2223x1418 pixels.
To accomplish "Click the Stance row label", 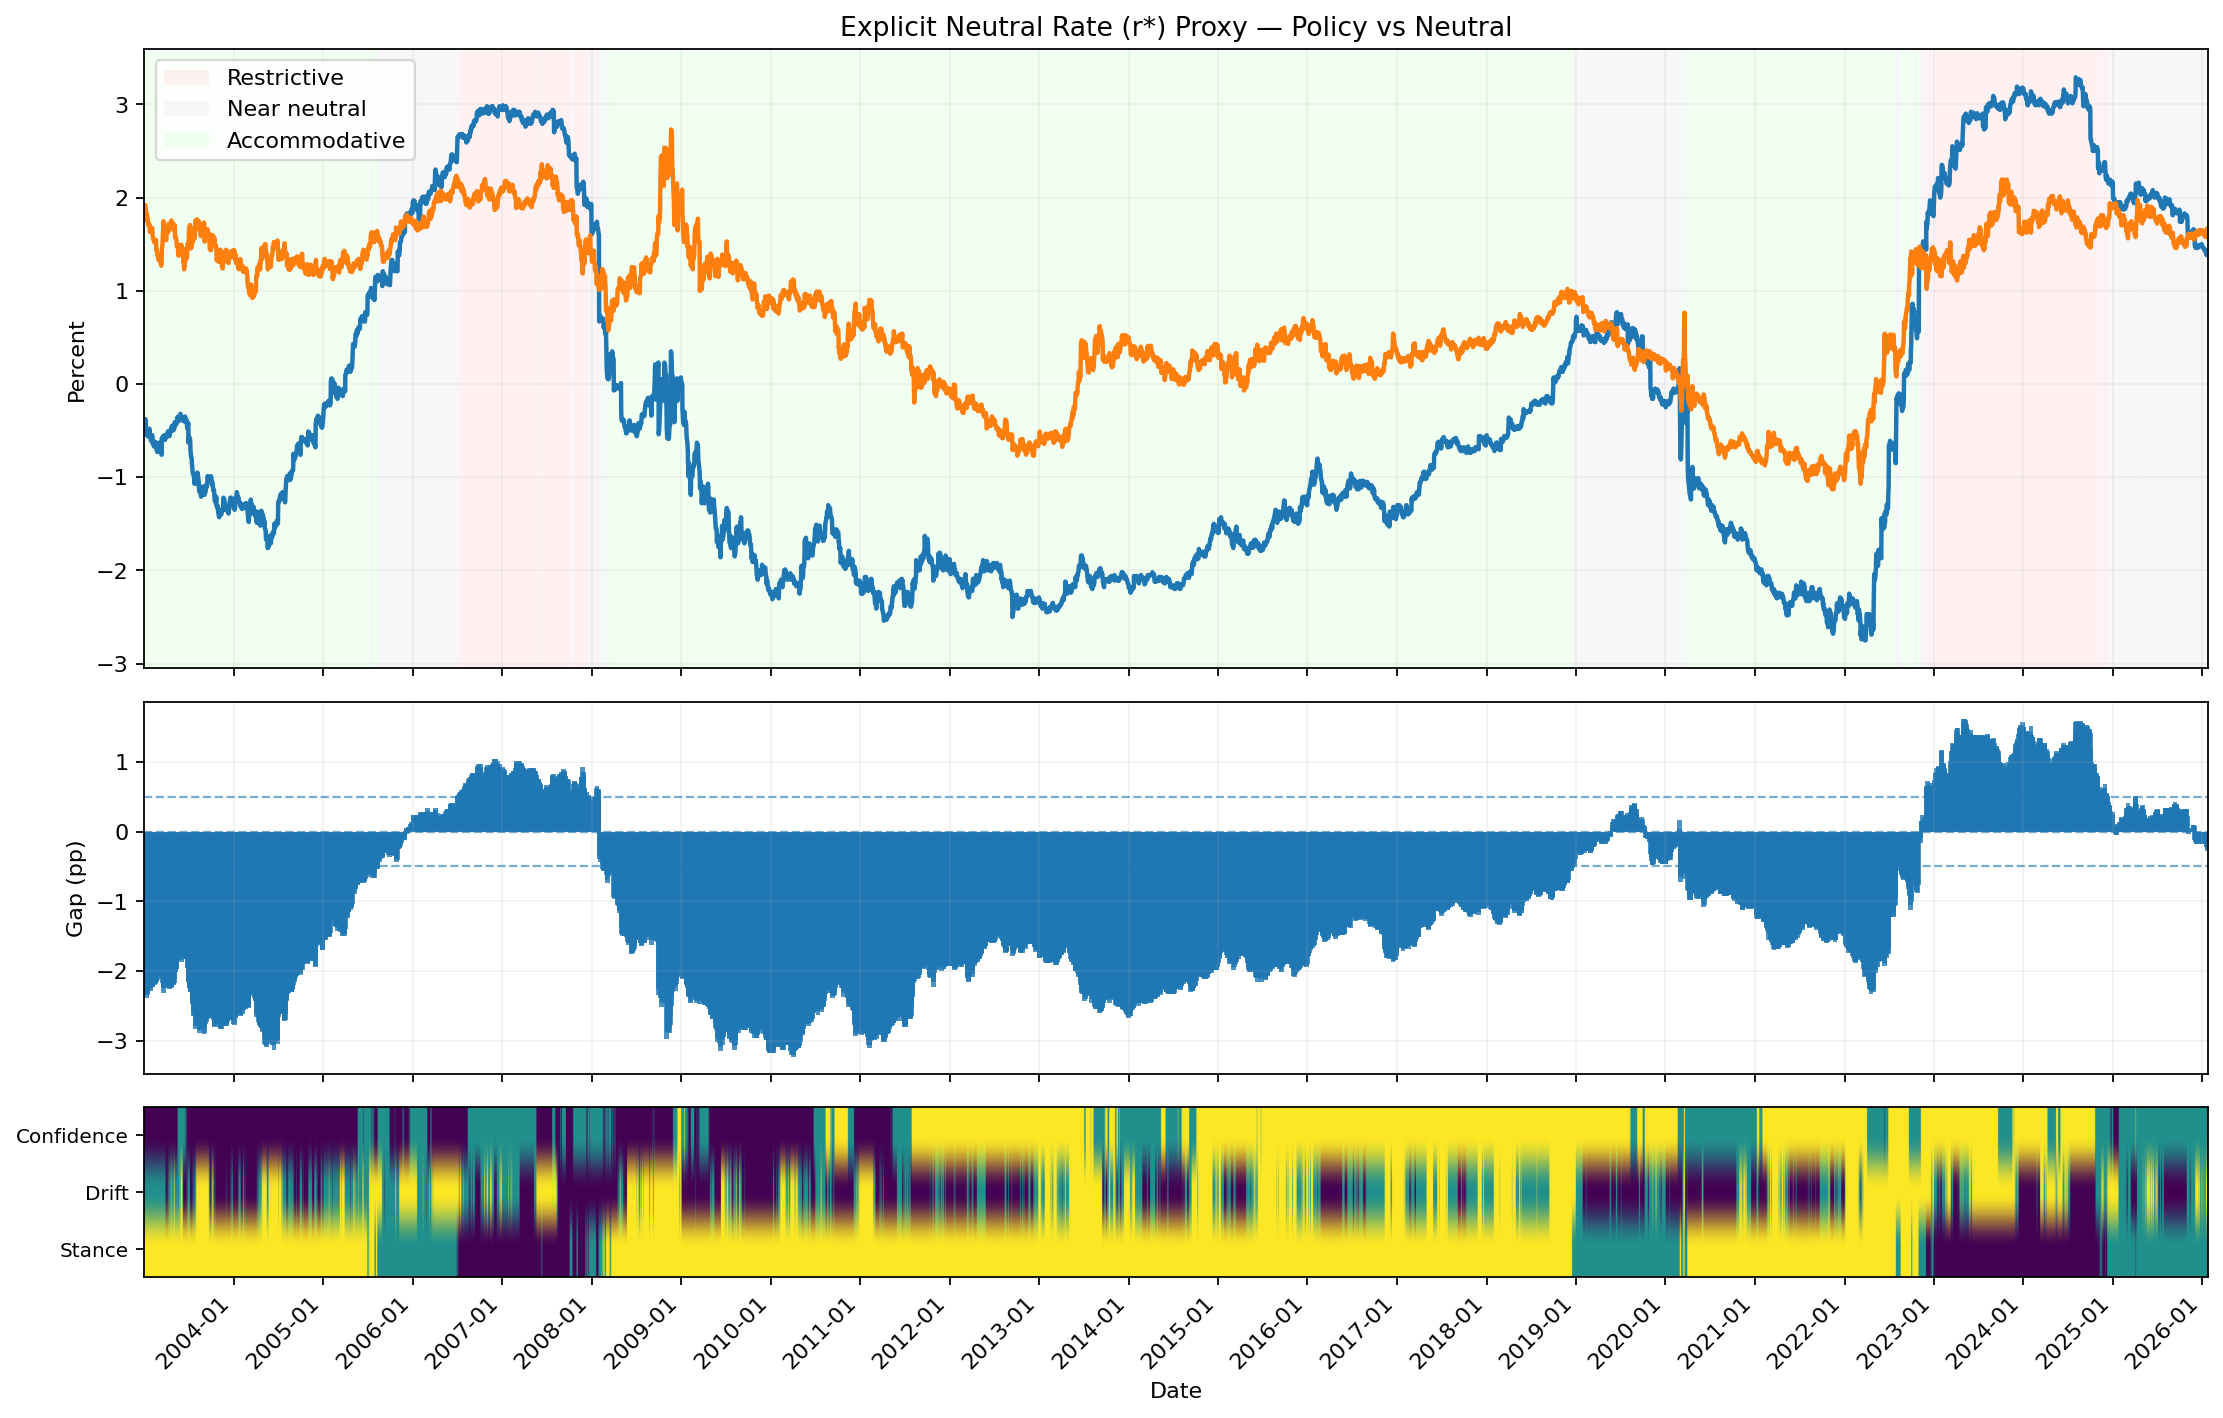I will point(93,1249).
